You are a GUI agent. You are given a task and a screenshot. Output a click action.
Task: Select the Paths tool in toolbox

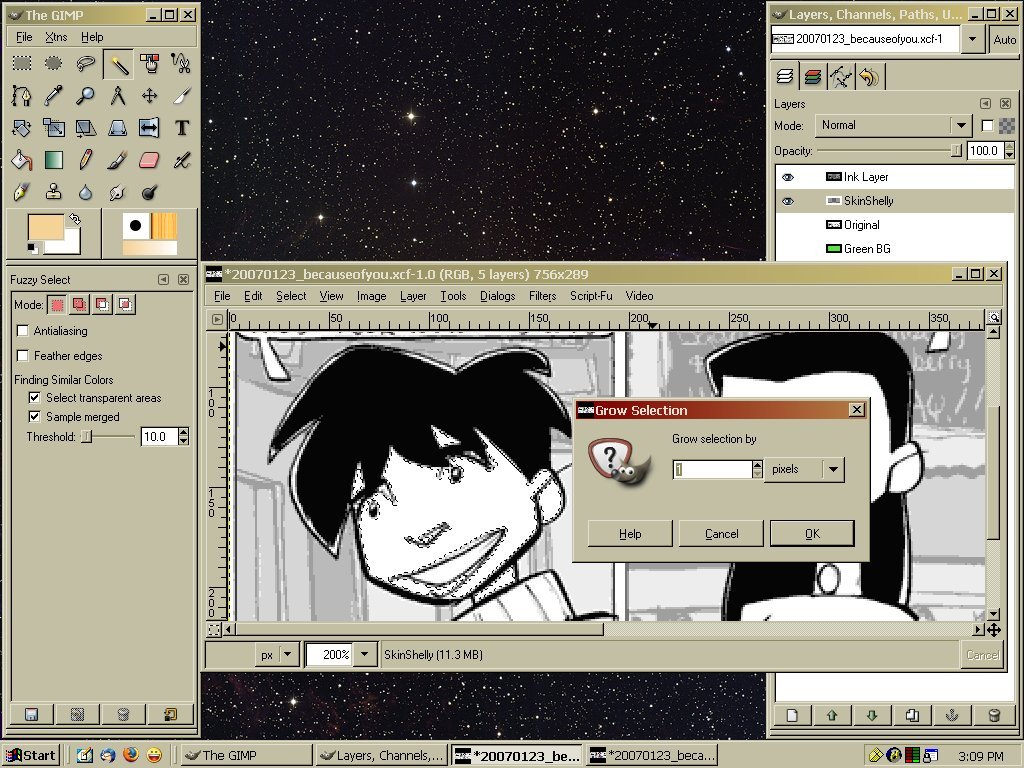(22, 95)
